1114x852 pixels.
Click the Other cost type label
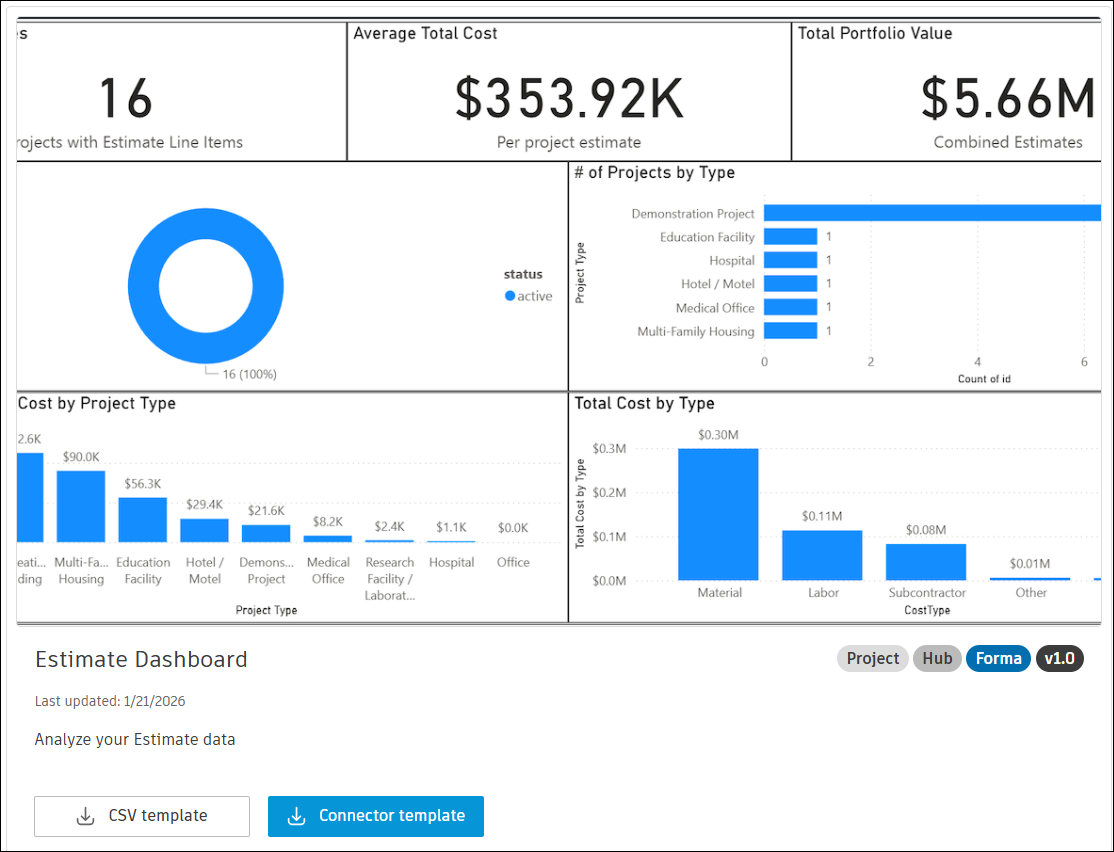click(1031, 593)
